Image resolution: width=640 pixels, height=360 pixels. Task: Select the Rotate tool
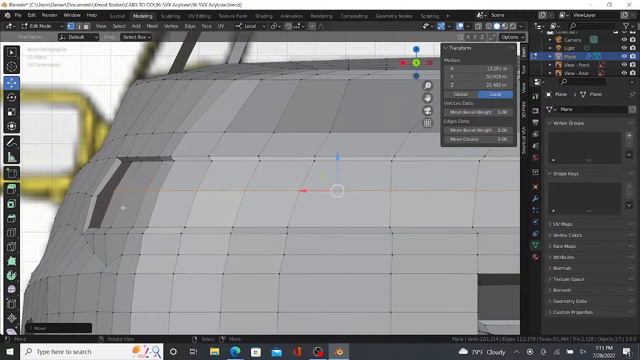pyautogui.click(x=11, y=98)
